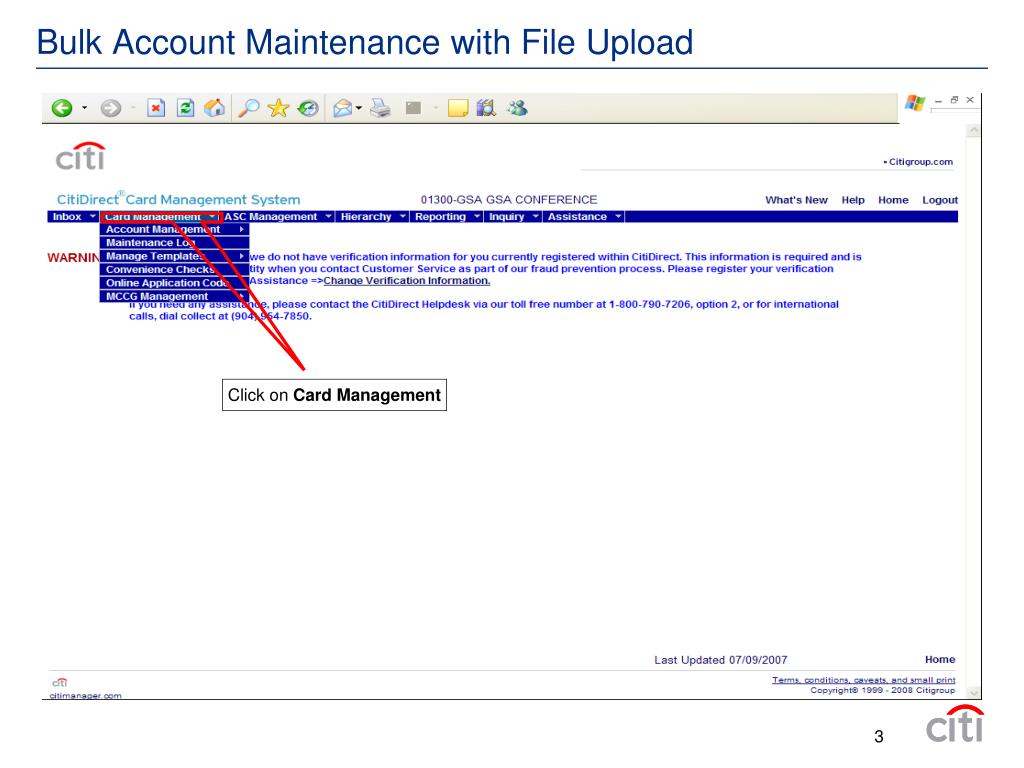Viewport: 1024px width, 768px height.
Task: Open Search magnifying glass icon
Action: pos(248,108)
